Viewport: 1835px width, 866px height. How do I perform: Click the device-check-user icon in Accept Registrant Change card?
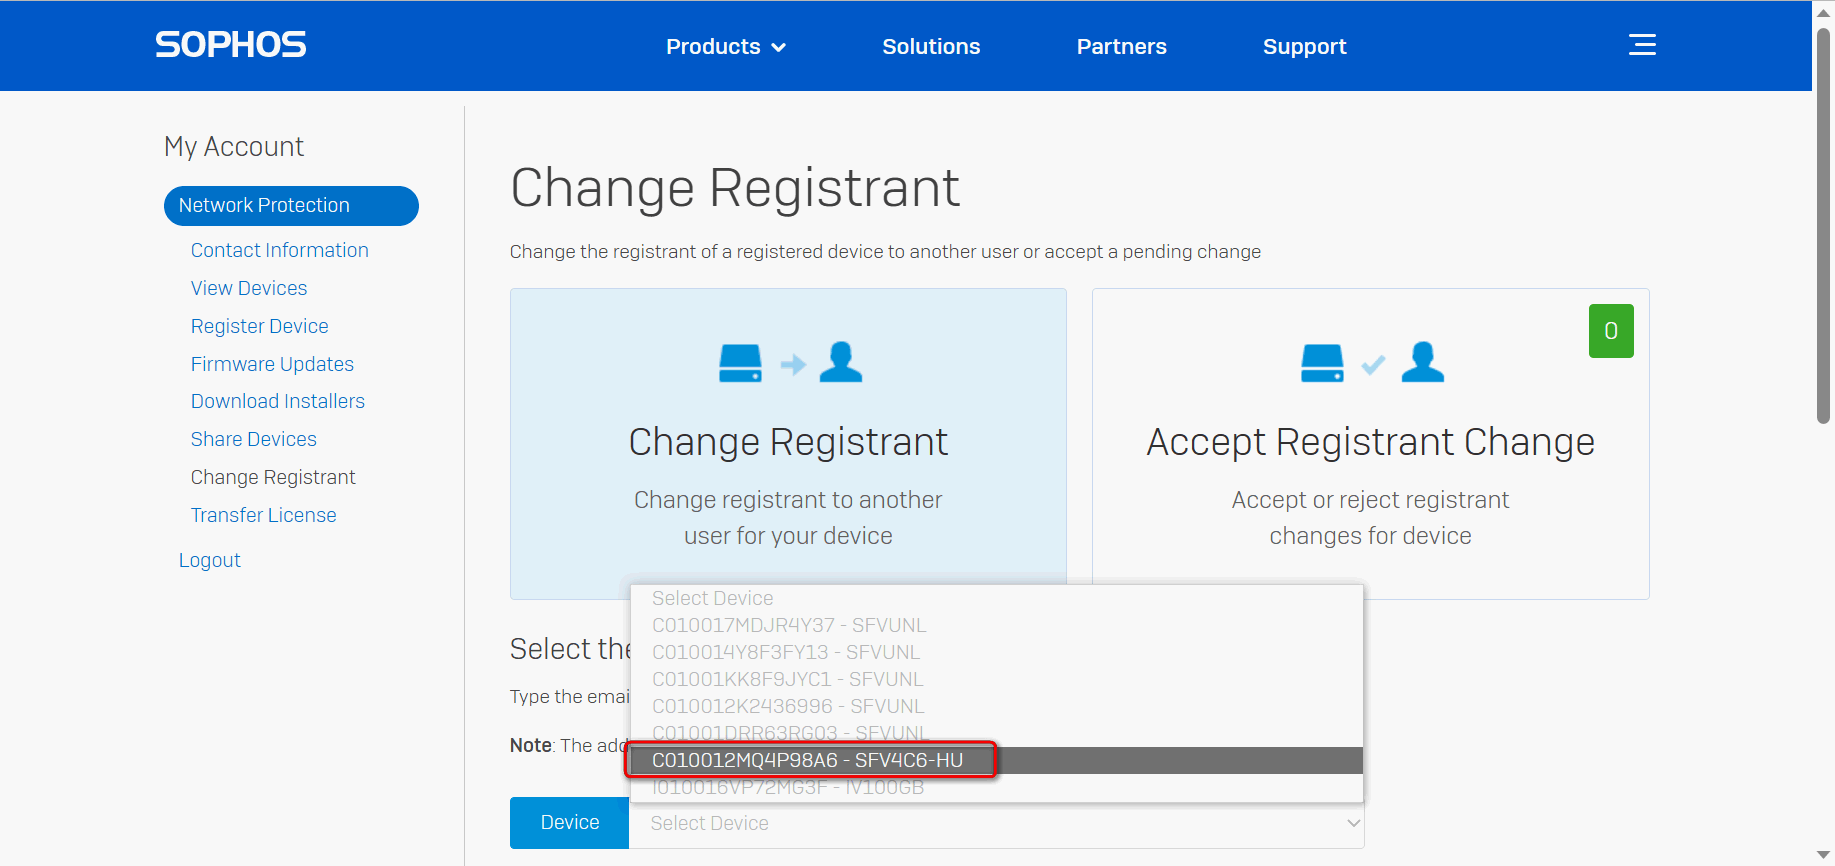point(1372,363)
